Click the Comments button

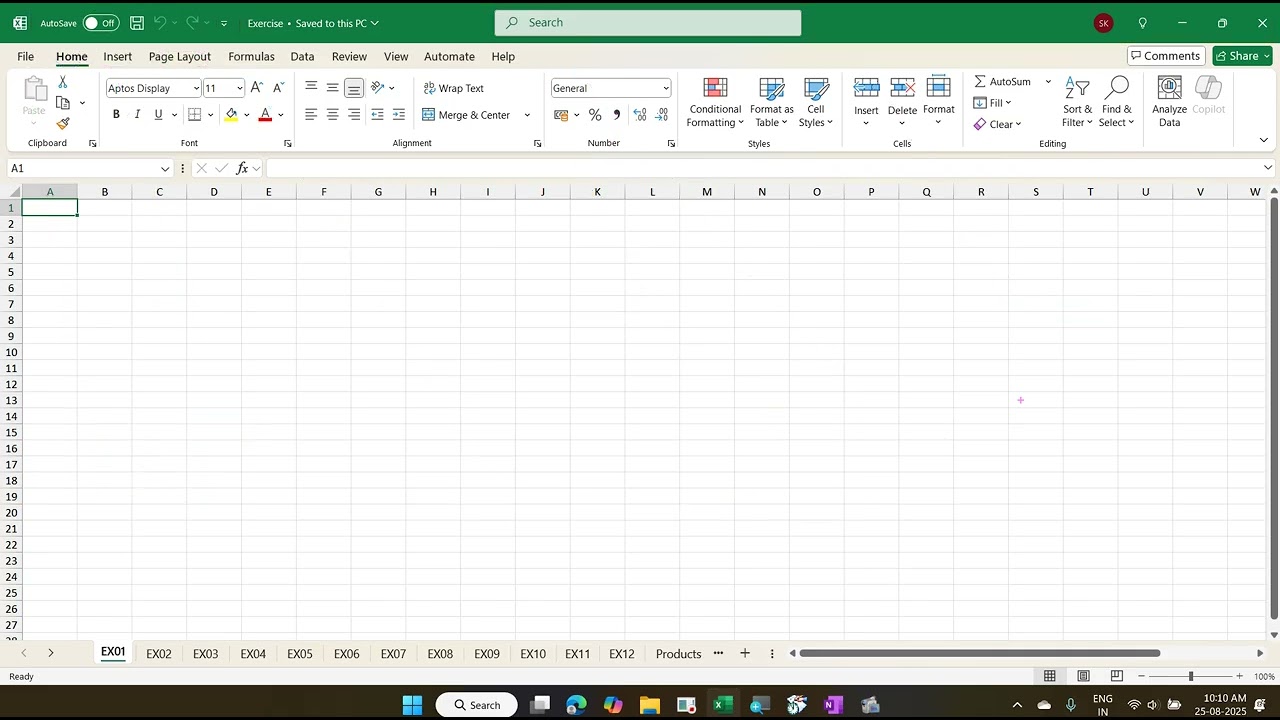pyautogui.click(x=1166, y=56)
